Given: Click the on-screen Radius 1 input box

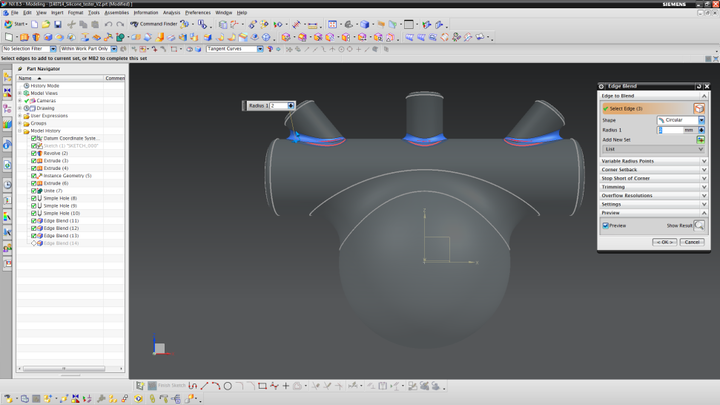Looking at the screenshot, I should point(278,106).
